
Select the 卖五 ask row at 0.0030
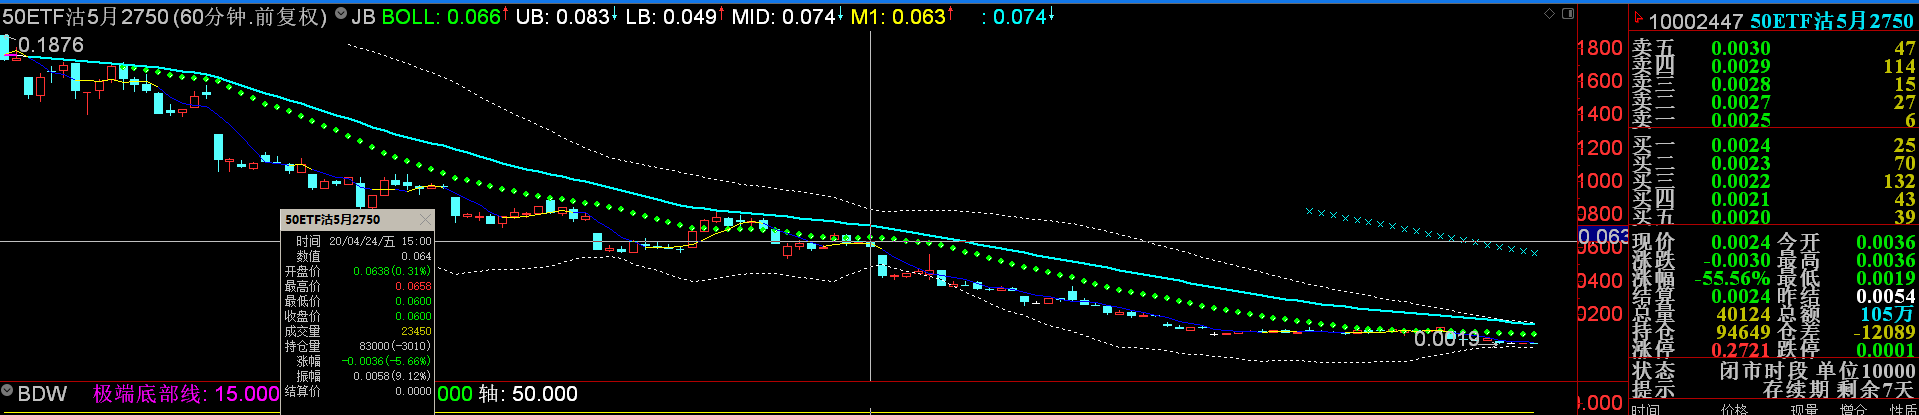pyautogui.click(x=1774, y=48)
